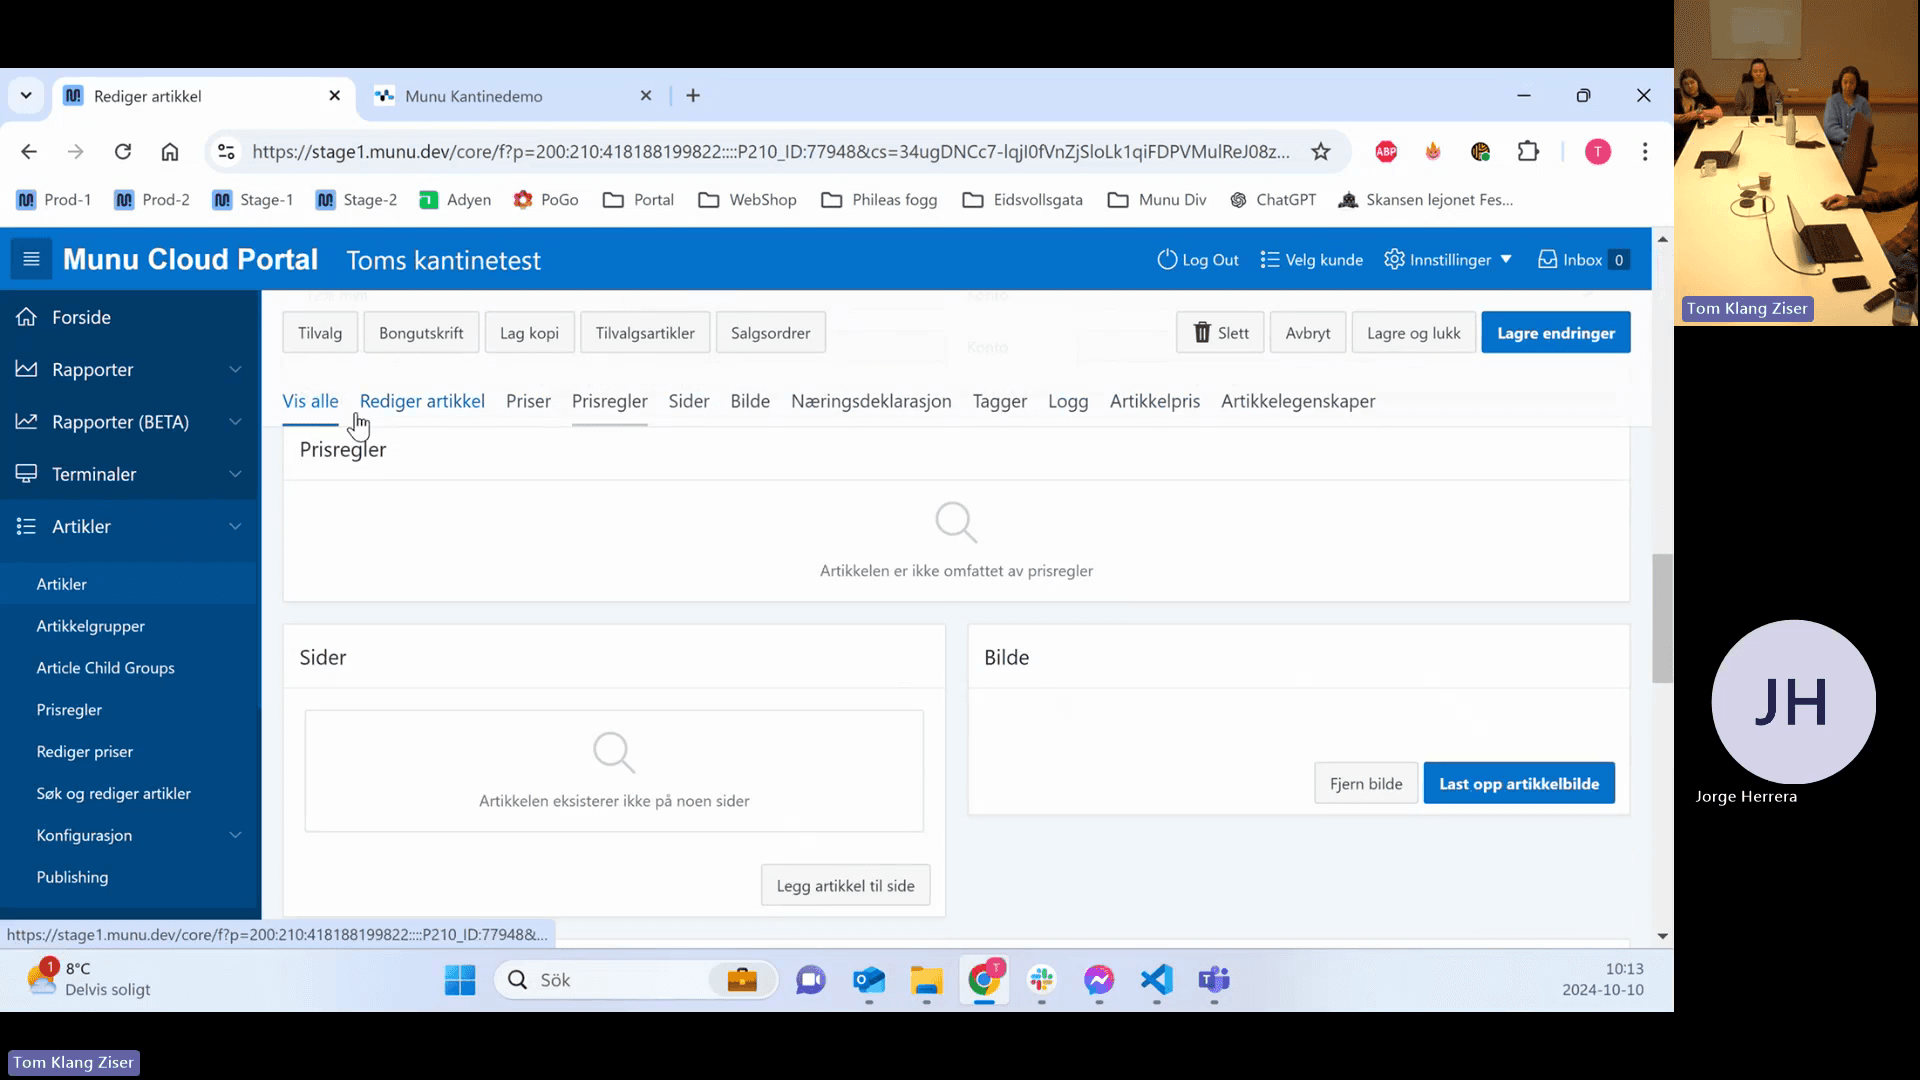Screen dimensions: 1920x1080
Task: Click the Lagre endringer button
Action: coord(1556,333)
